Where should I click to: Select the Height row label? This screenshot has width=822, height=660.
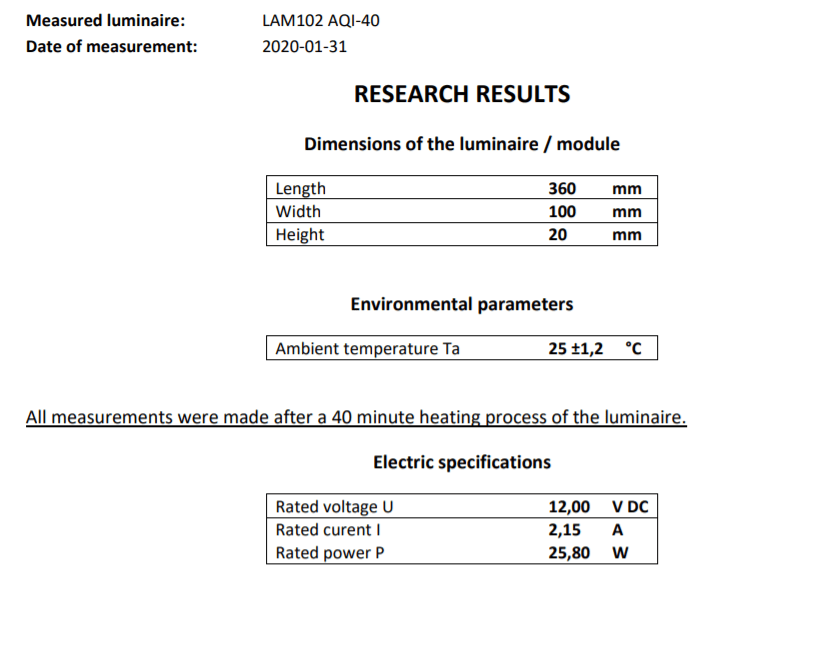300,235
